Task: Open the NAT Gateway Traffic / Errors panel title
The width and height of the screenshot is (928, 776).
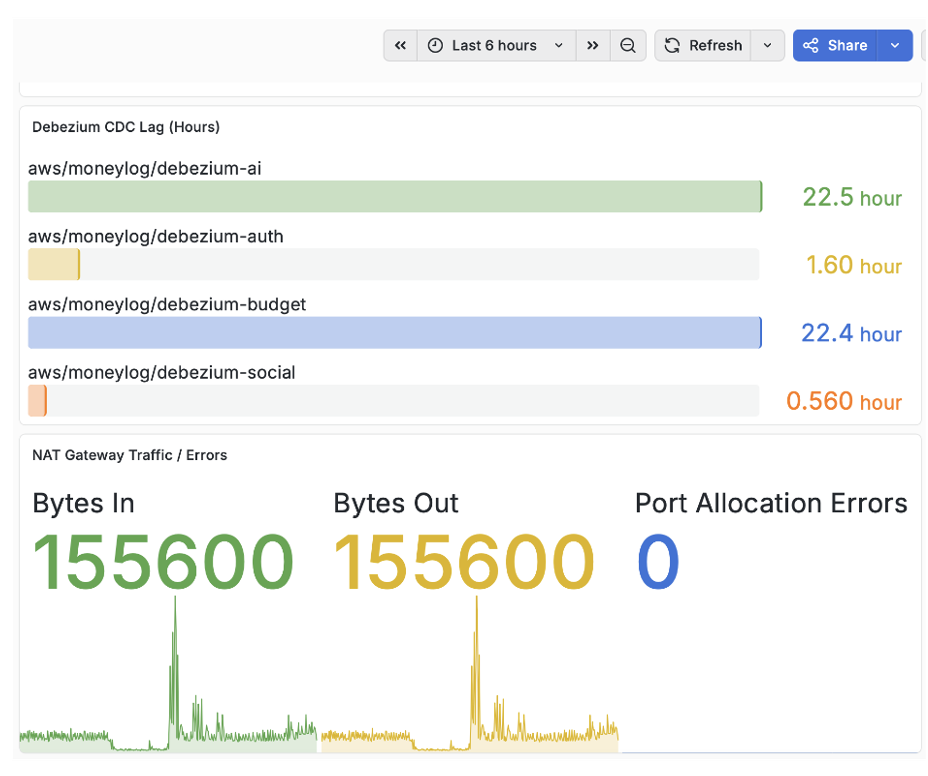Action: (x=130, y=455)
